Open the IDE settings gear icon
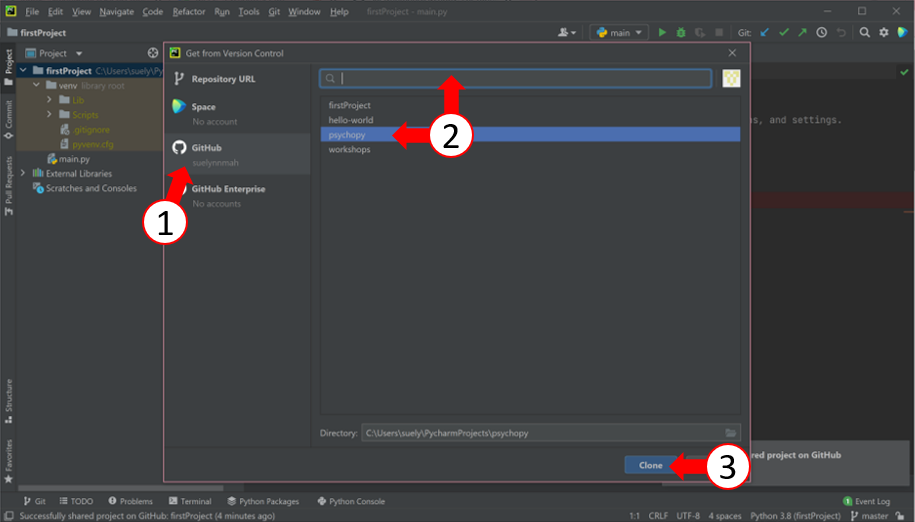 pyautogui.click(x=883, y=32)
